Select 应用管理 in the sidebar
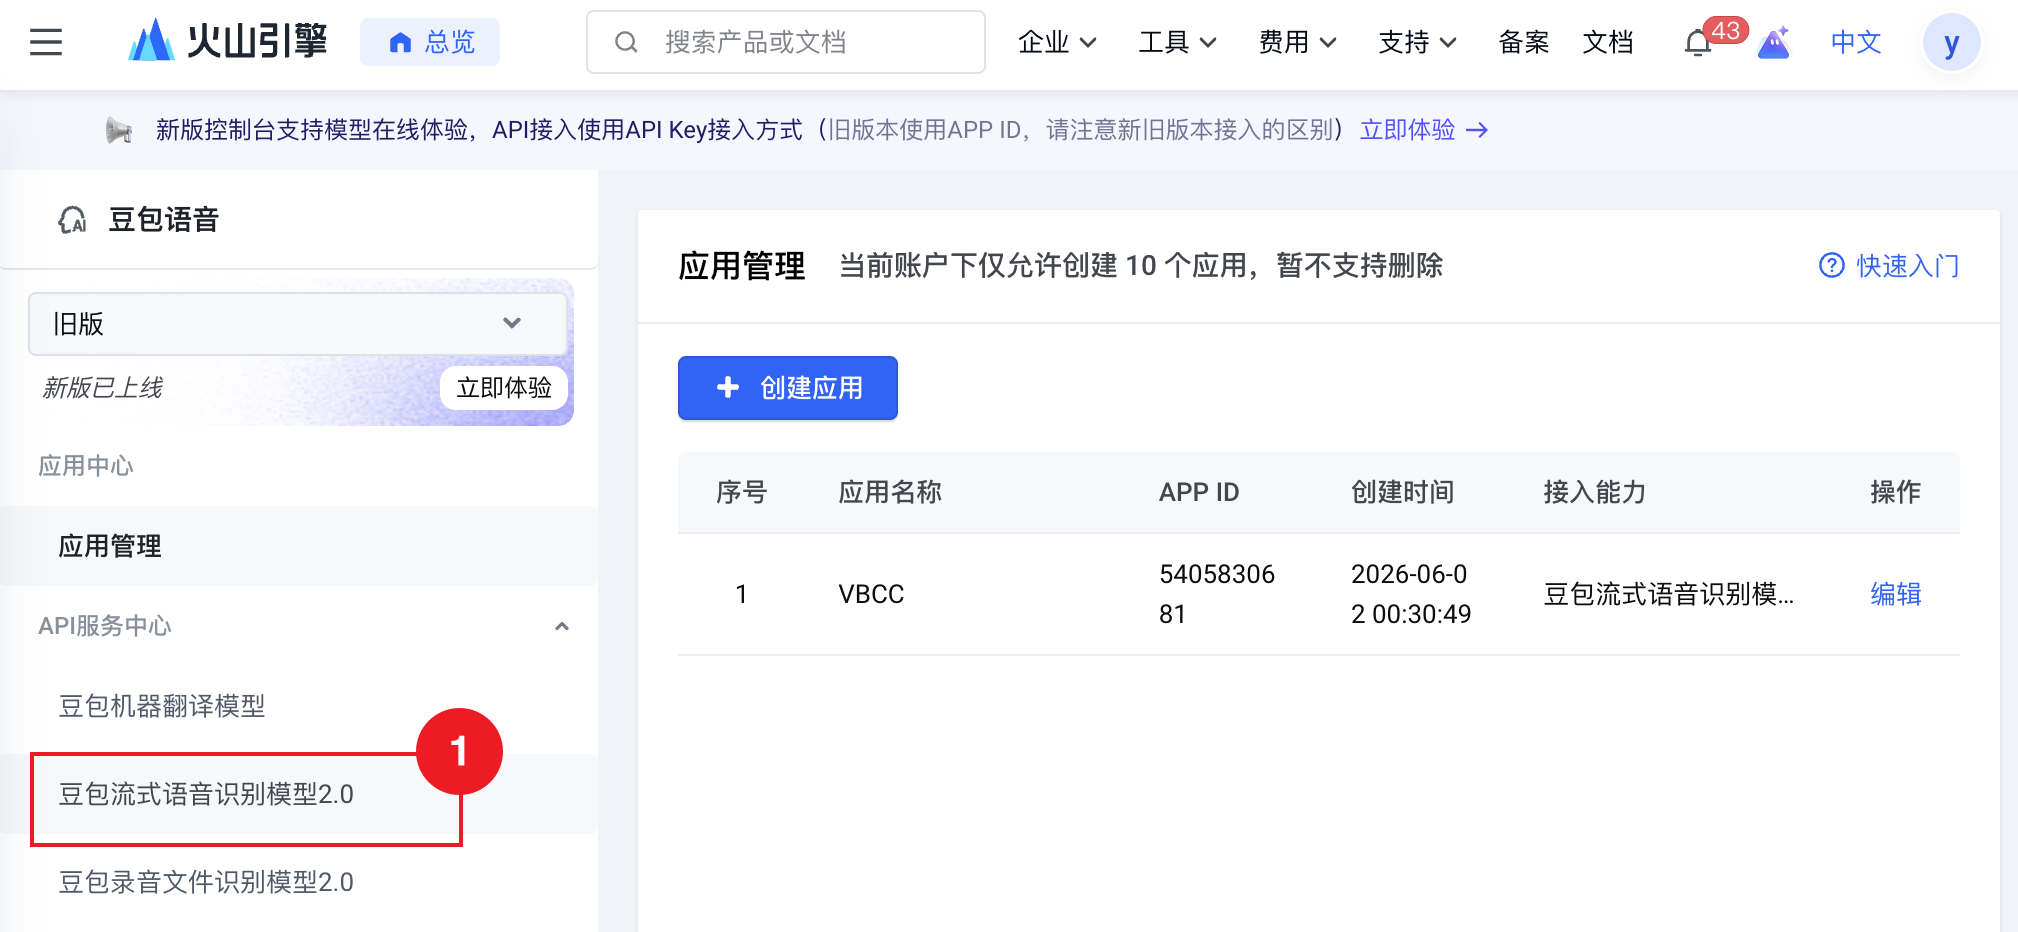This screenshot has width=2018, height=932. click(x=299, y=546)
